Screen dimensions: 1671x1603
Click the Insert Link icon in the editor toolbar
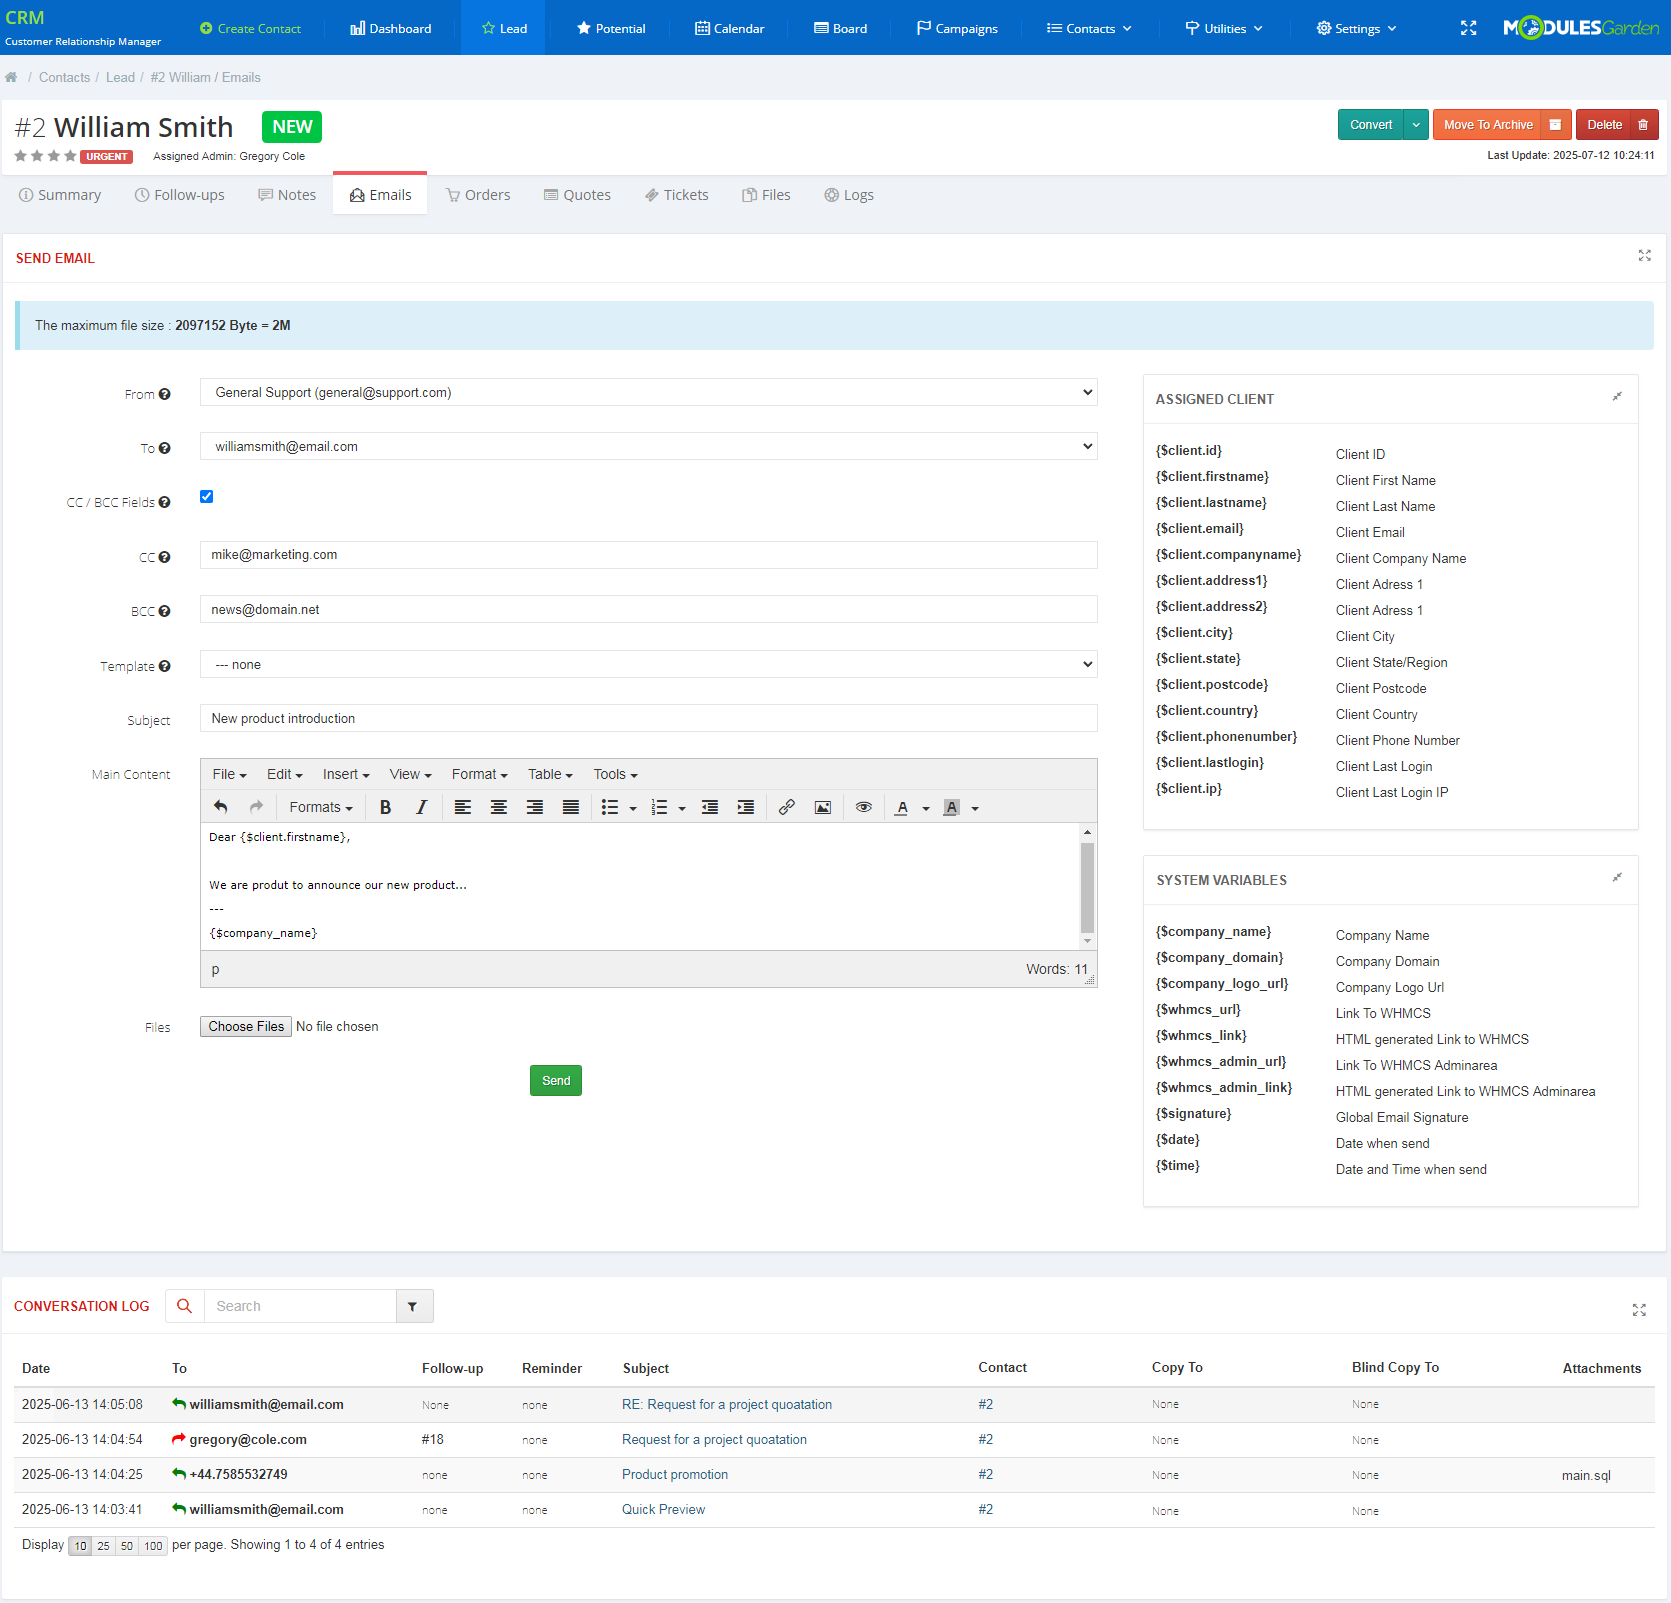click(787, 807)
